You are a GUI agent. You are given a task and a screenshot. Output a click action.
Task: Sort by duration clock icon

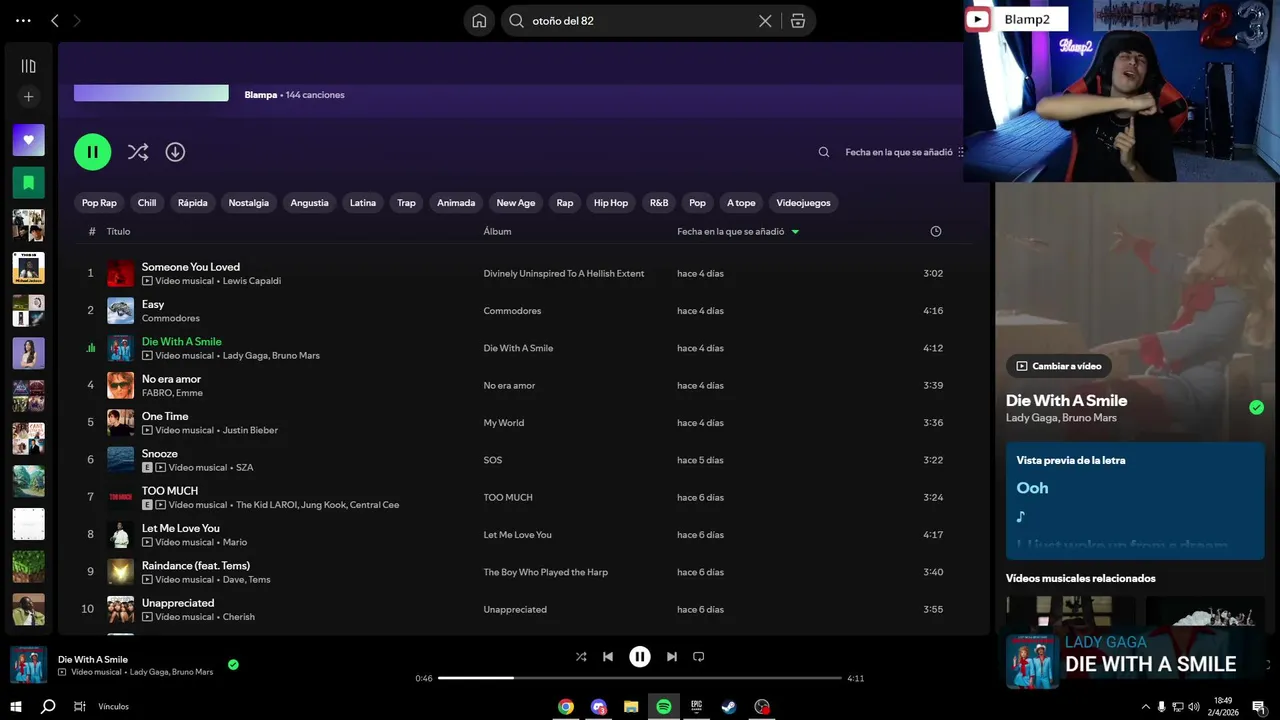[936, 232]
